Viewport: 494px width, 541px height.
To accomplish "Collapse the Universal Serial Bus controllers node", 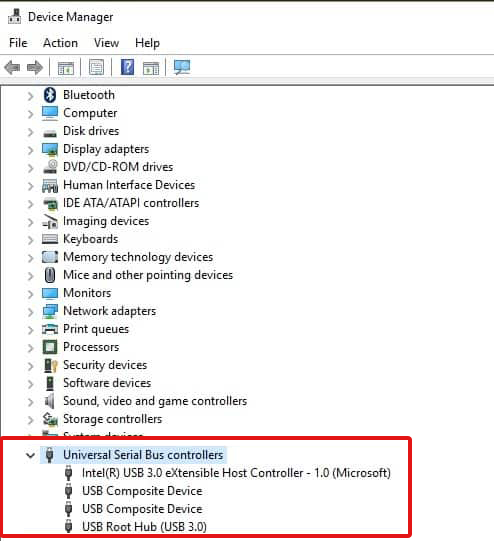I will pos(30,455).
